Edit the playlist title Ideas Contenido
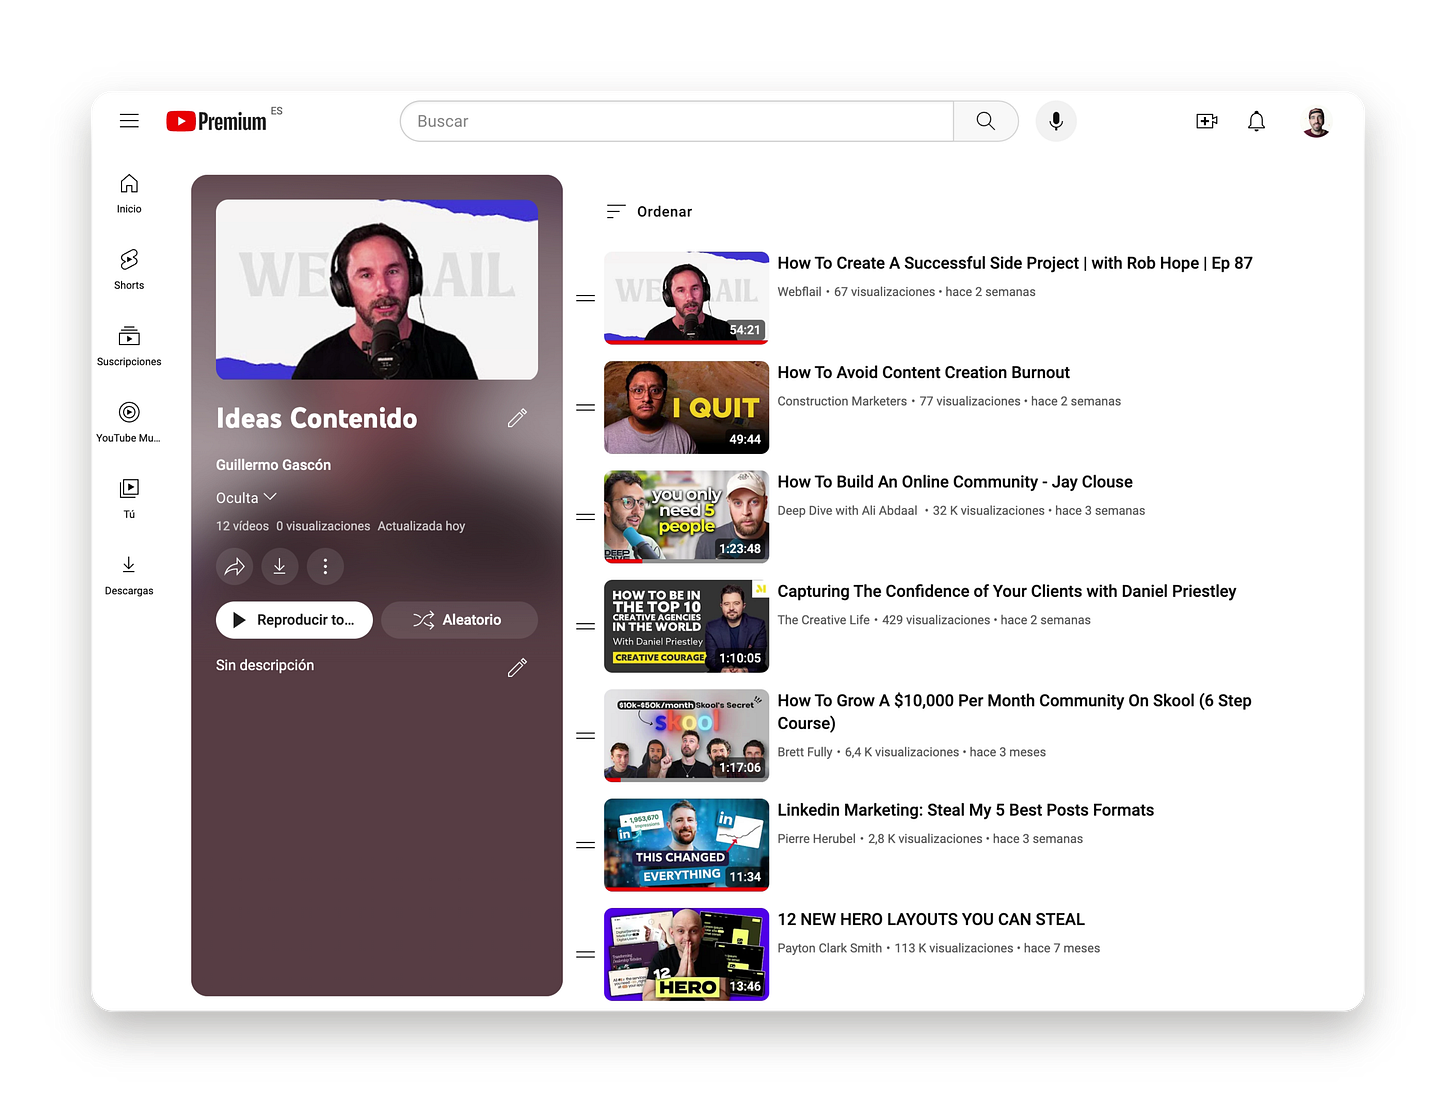The image size is (1456, 1103). pyautogui.click(x=517, y=418)
